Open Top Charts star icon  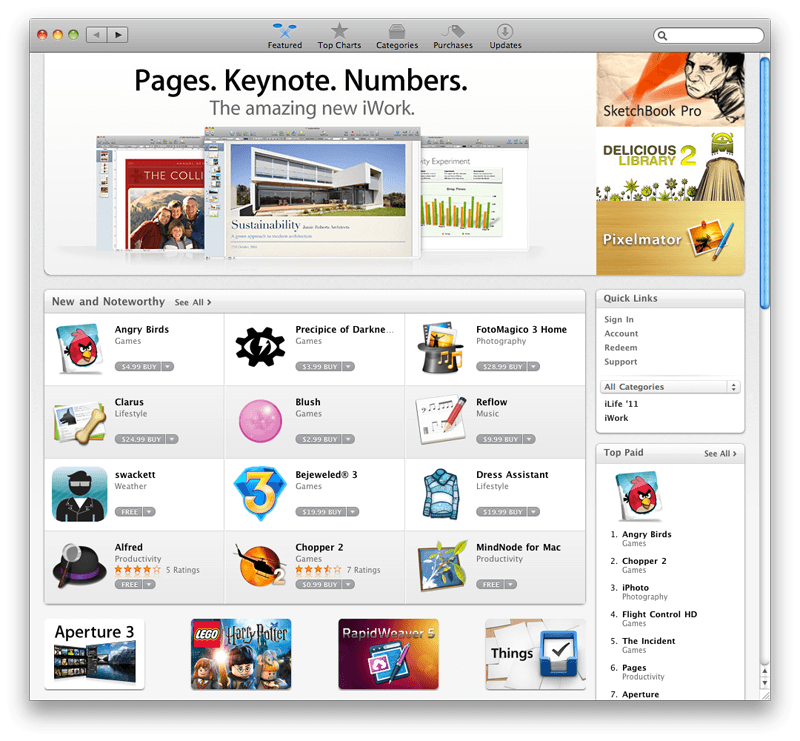(x=339, y=31)
